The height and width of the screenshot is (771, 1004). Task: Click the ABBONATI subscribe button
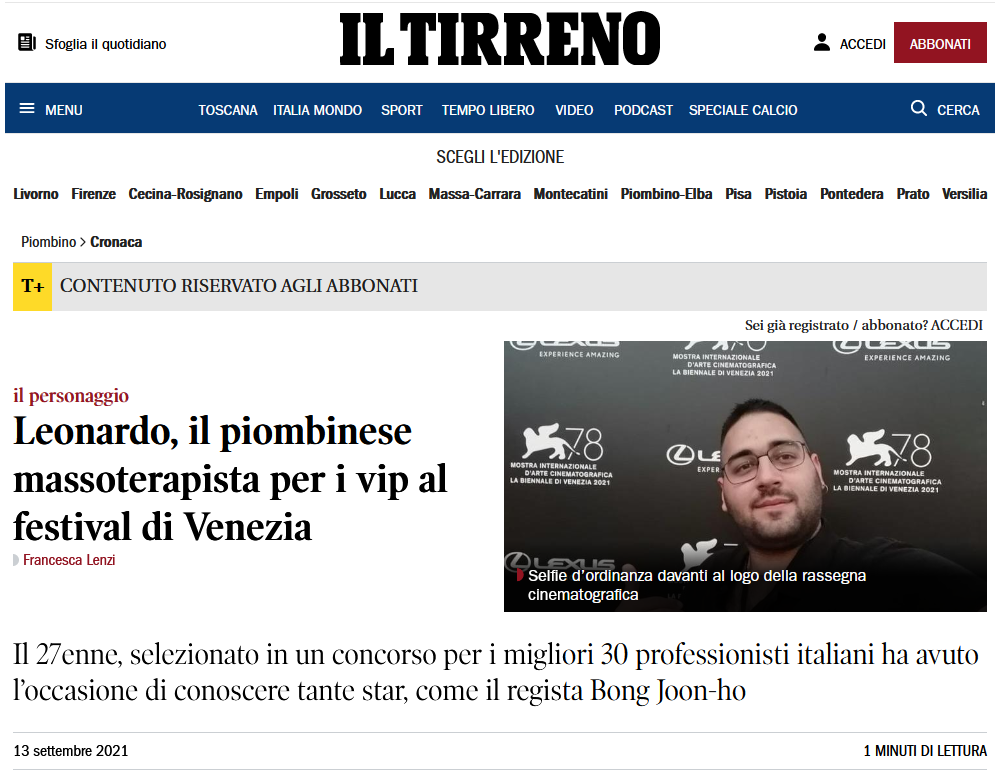tap(940, 43)
